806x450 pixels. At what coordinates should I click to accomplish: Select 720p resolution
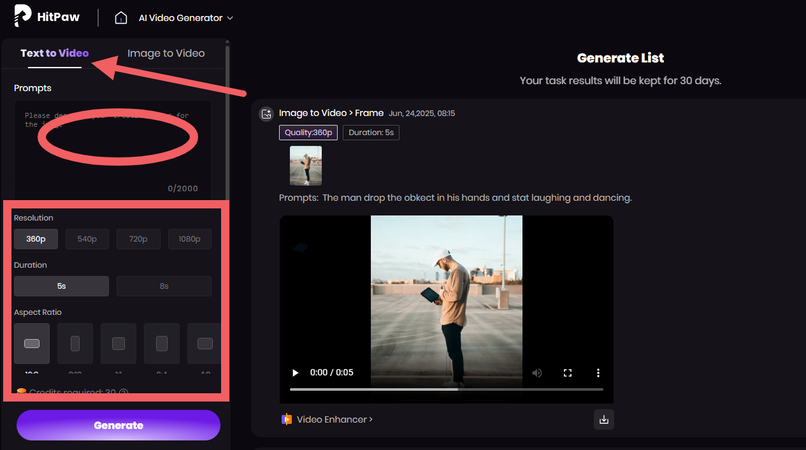(x=138, y=239)
